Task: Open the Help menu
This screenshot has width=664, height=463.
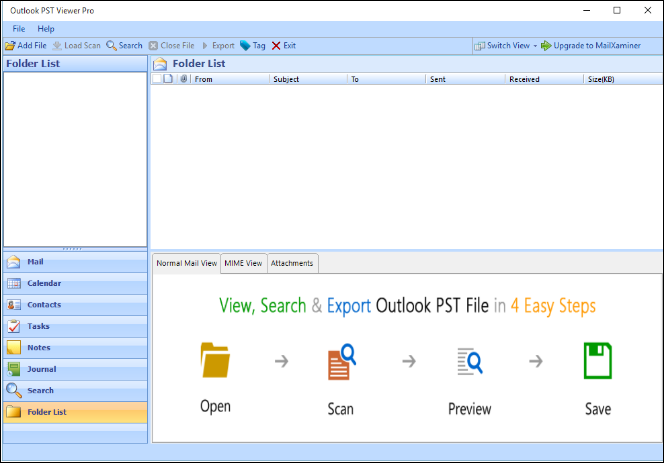Action: 46,29
